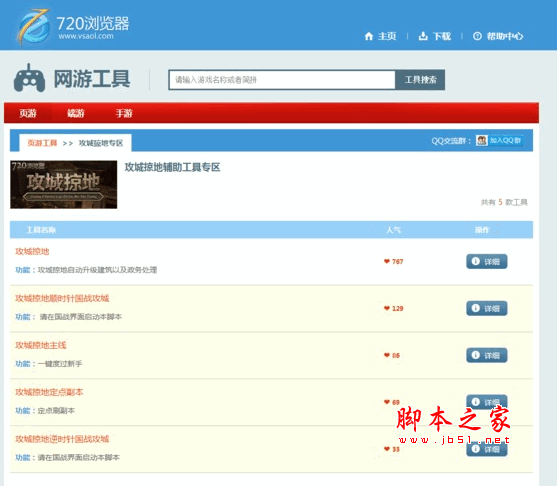
Task: Open the 攻城掠地 game banner thumbnail
Action: pyautogui.click(x=64, y=184)
